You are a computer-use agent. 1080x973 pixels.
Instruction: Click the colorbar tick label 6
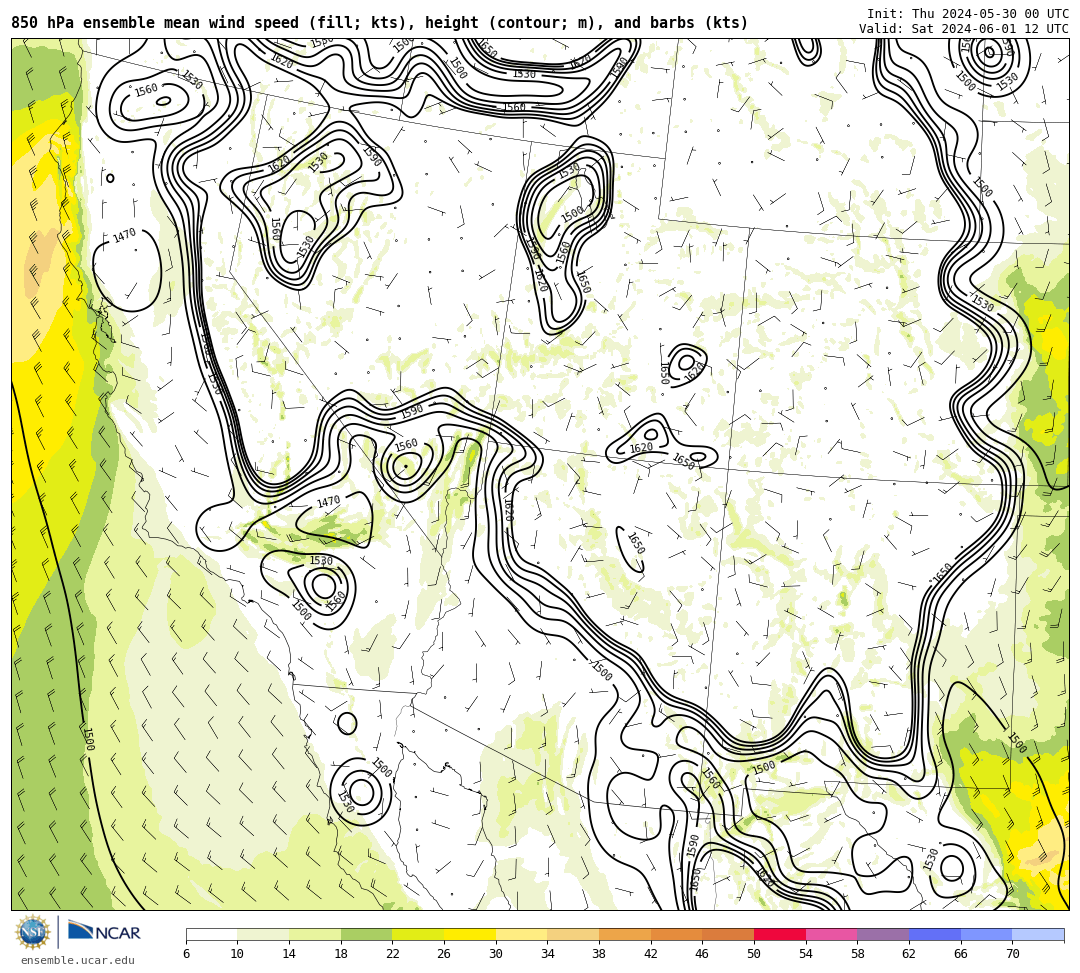(x=186, y=954)
